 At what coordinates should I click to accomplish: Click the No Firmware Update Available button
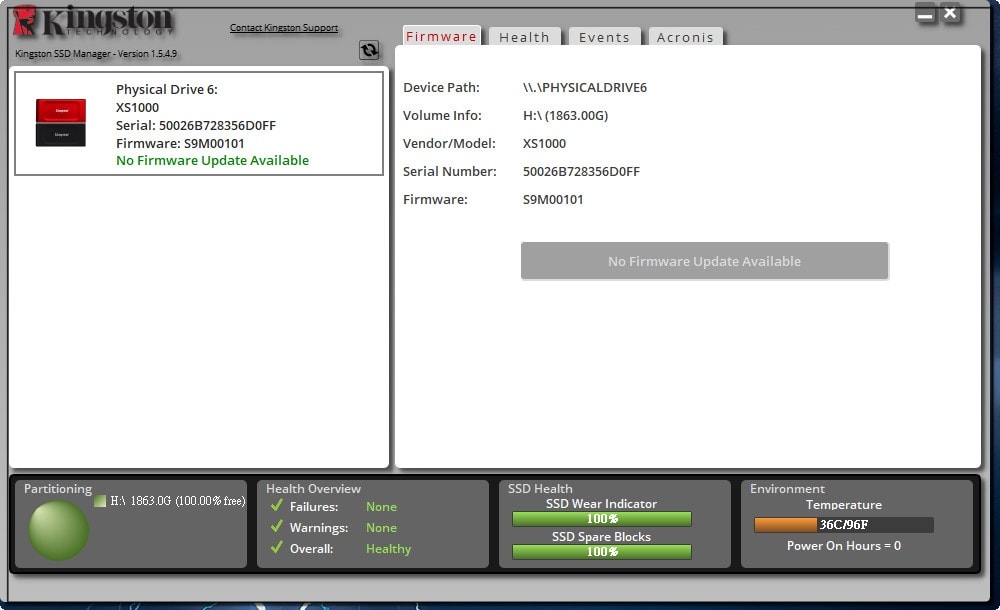click(x=705, y=260)
